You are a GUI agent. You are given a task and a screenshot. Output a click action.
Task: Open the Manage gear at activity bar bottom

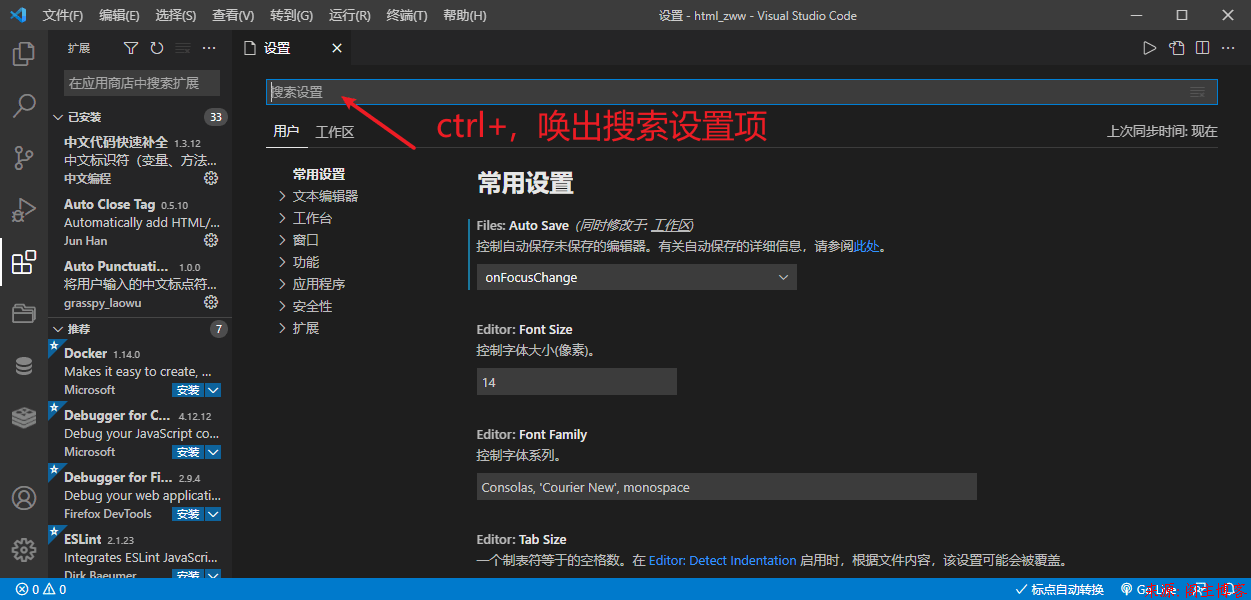[24, 550]
